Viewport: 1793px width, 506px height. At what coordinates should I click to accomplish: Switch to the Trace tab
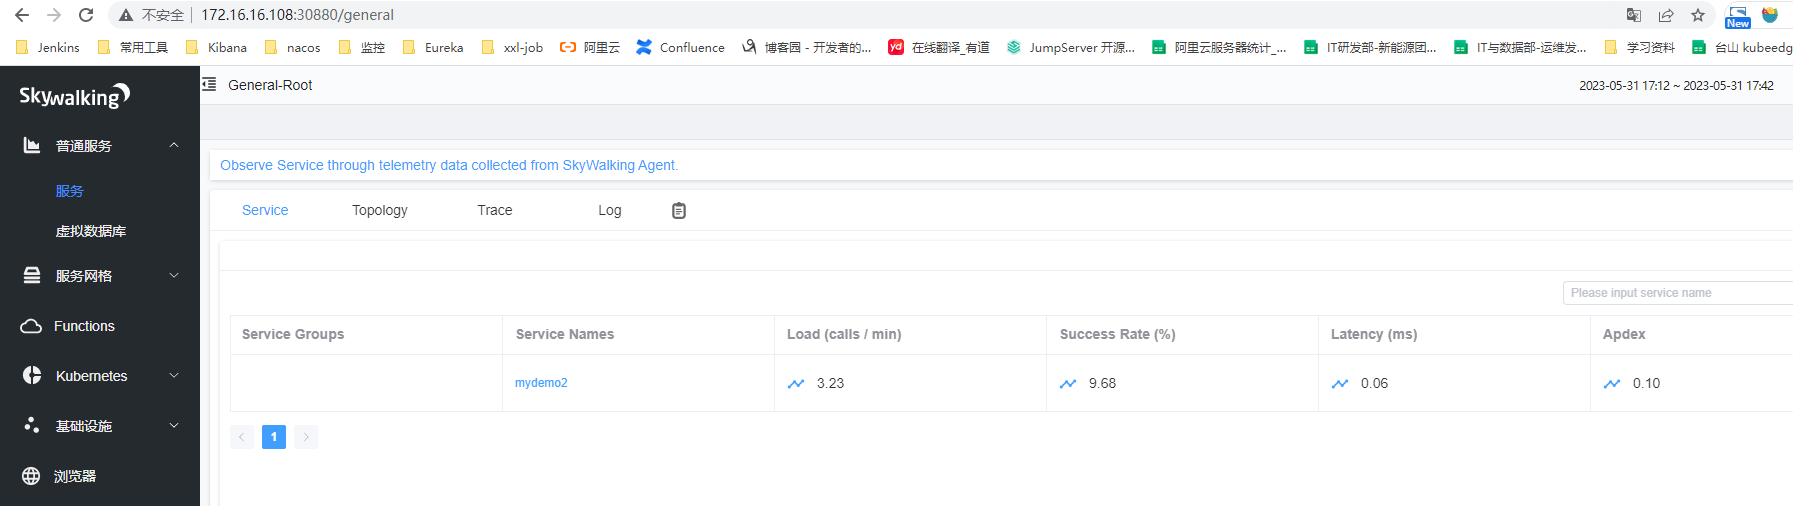[495, 210]
